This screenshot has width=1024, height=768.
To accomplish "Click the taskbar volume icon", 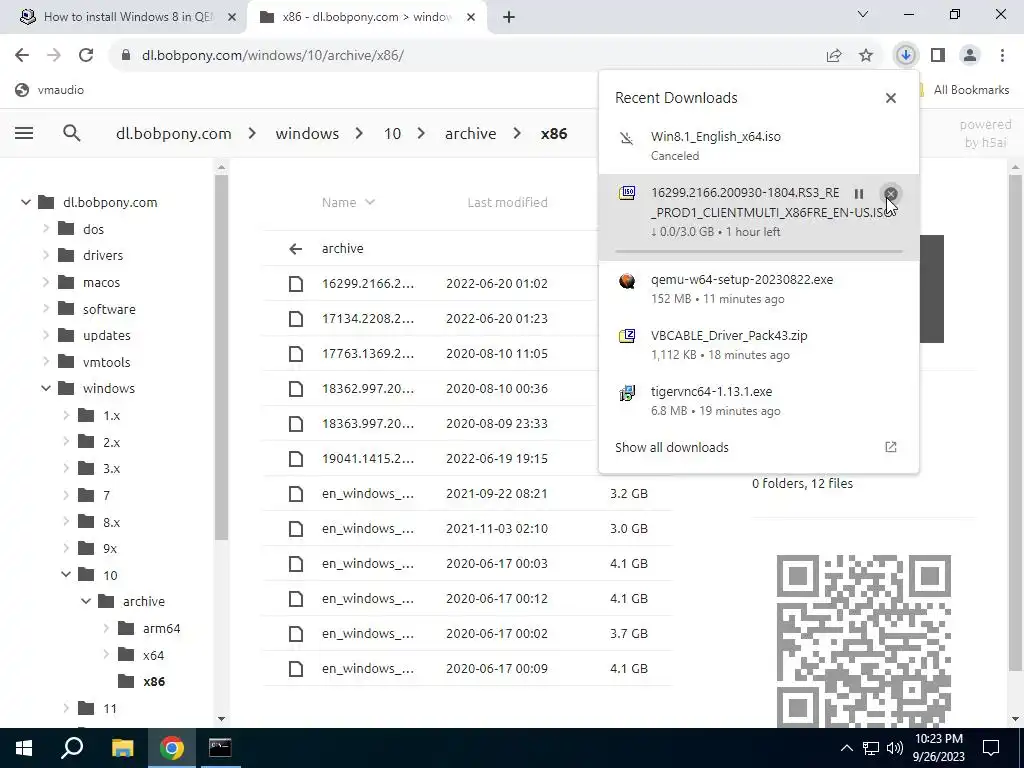I will pos(895,748).
